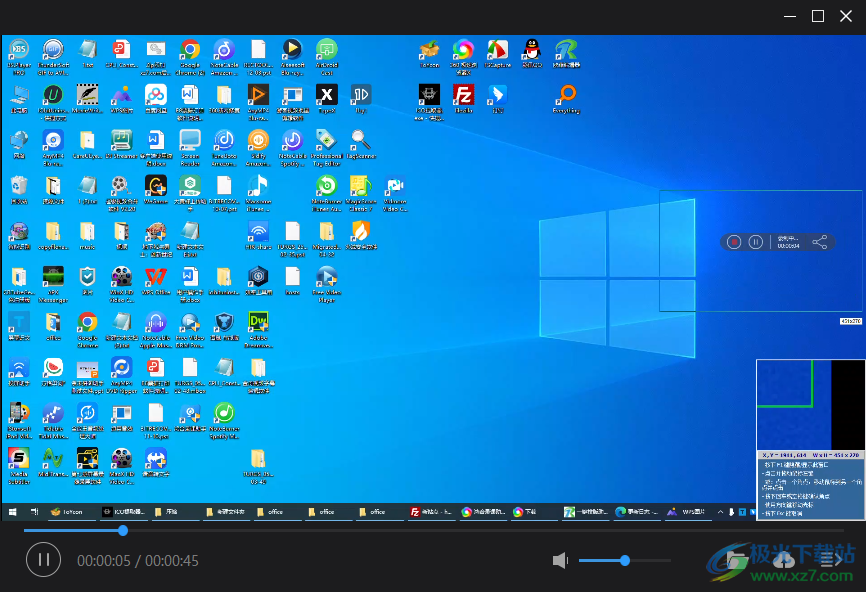The height and width of the screenshot is (592, 866).
Task: Launch the Tidabie Tidal Music icon
Action: pyautogui.click(x=53, y=421)
